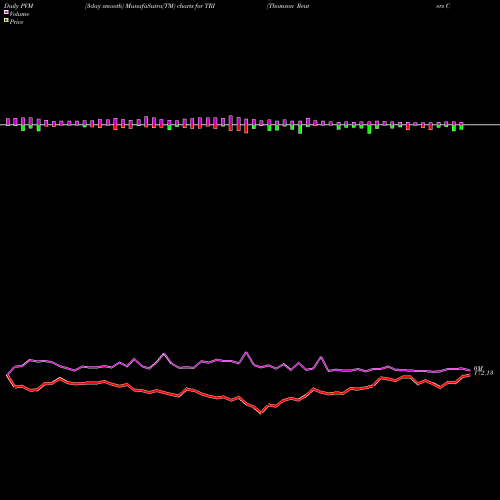Select the 'Volume' legend label

click(x=19, y=14)
